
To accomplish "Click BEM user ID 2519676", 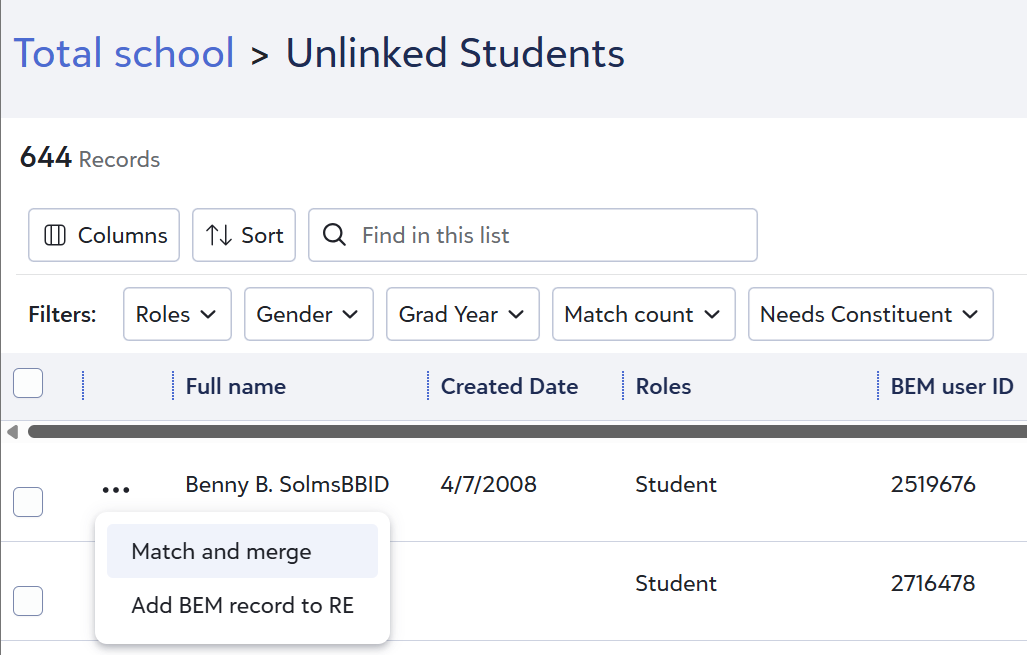I will pos(933,485).
